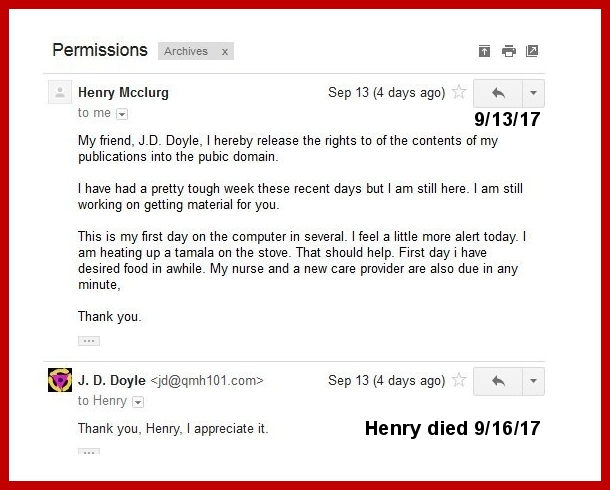Open more options beside J. D. Doyle's reply button
The width and height of the screenshot is (610, 490).
[533, 381]
